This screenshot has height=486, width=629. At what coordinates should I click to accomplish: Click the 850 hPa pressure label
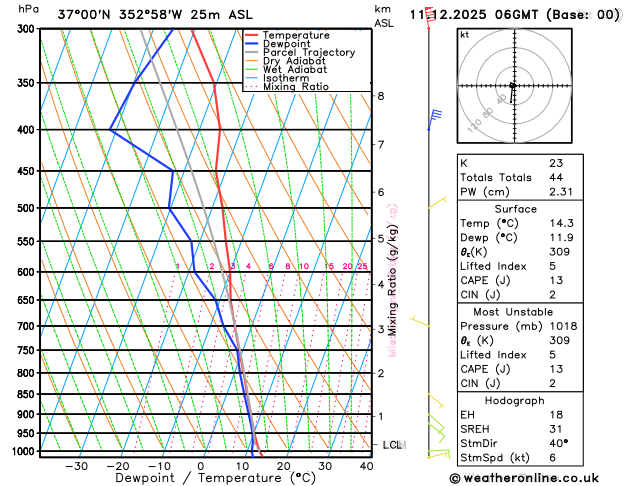point(28,394)
